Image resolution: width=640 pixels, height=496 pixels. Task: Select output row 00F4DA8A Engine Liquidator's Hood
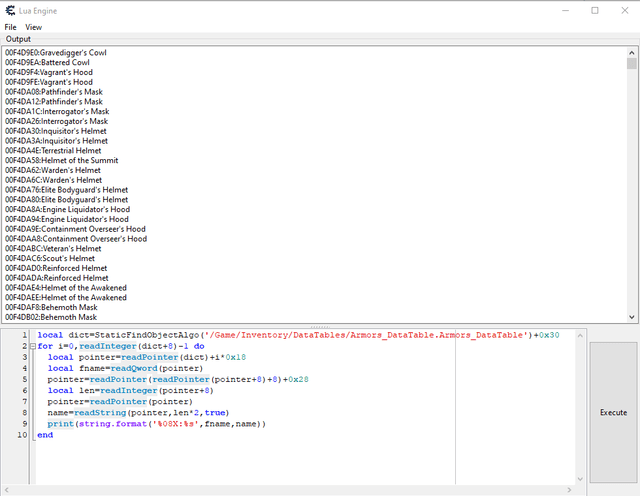coord(67,209)
